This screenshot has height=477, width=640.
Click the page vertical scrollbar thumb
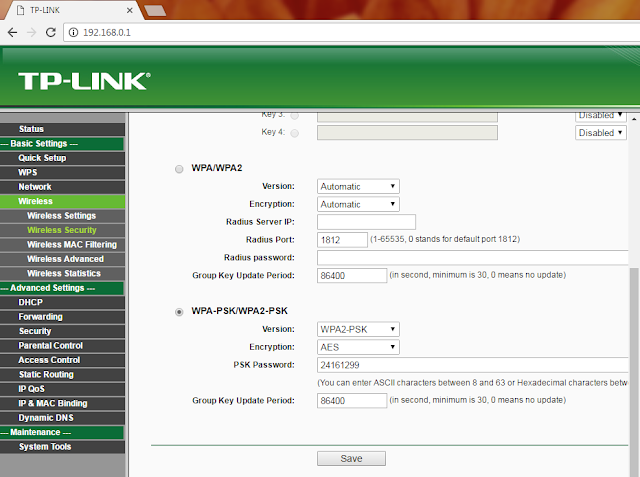coord(634,371)
